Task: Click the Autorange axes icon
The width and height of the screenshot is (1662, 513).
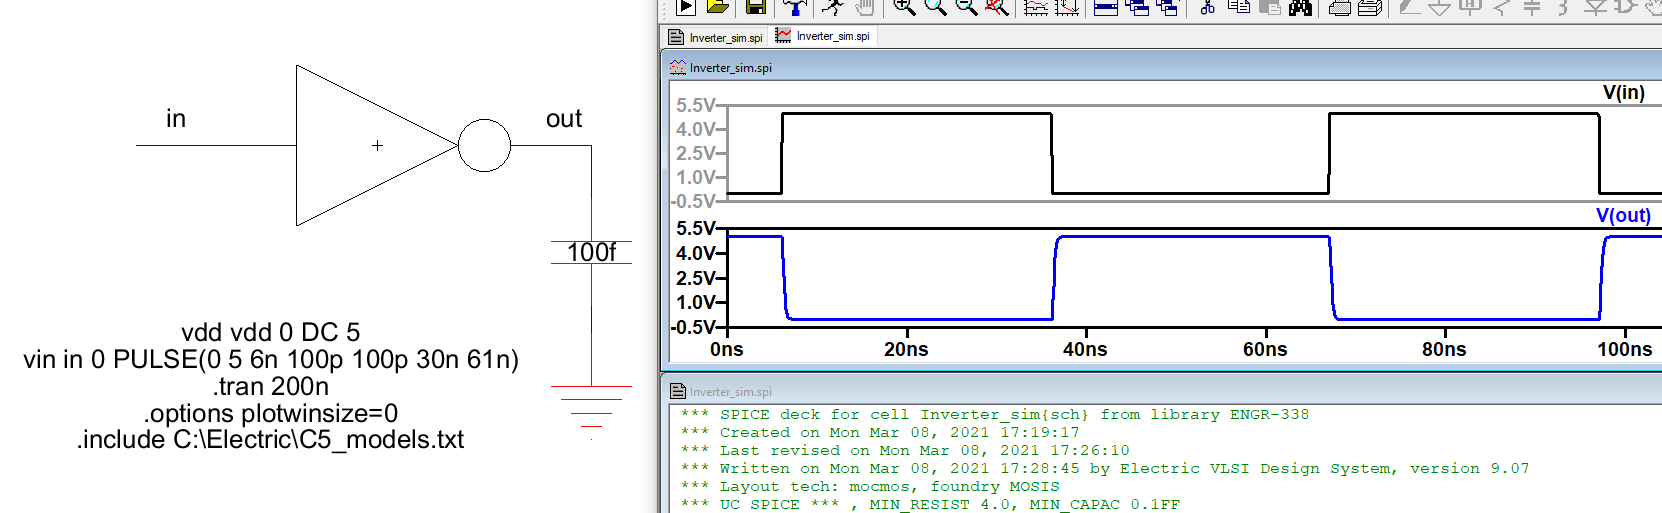Action: click(x=1036, y=7)
